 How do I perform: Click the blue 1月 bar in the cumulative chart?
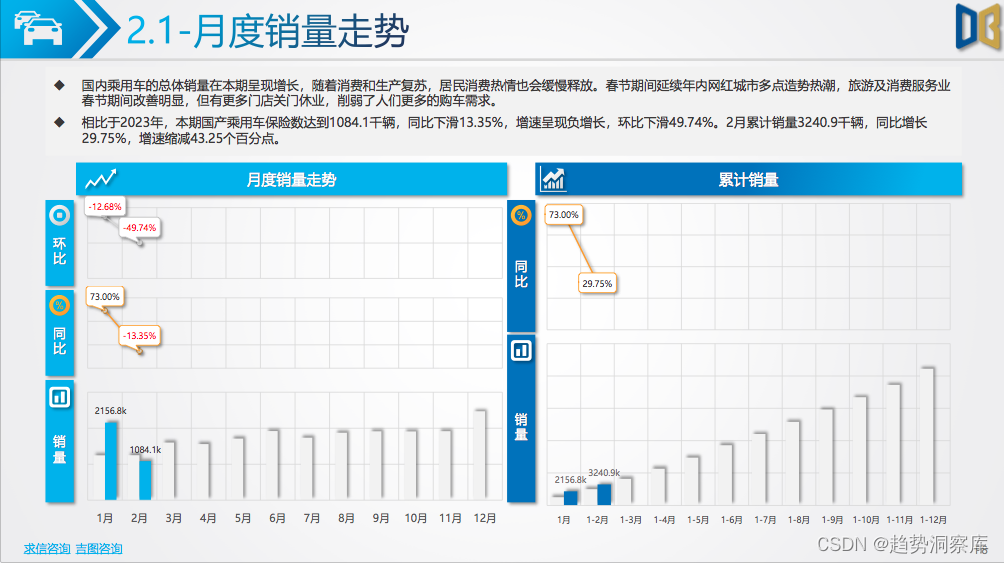click(571, 498)
